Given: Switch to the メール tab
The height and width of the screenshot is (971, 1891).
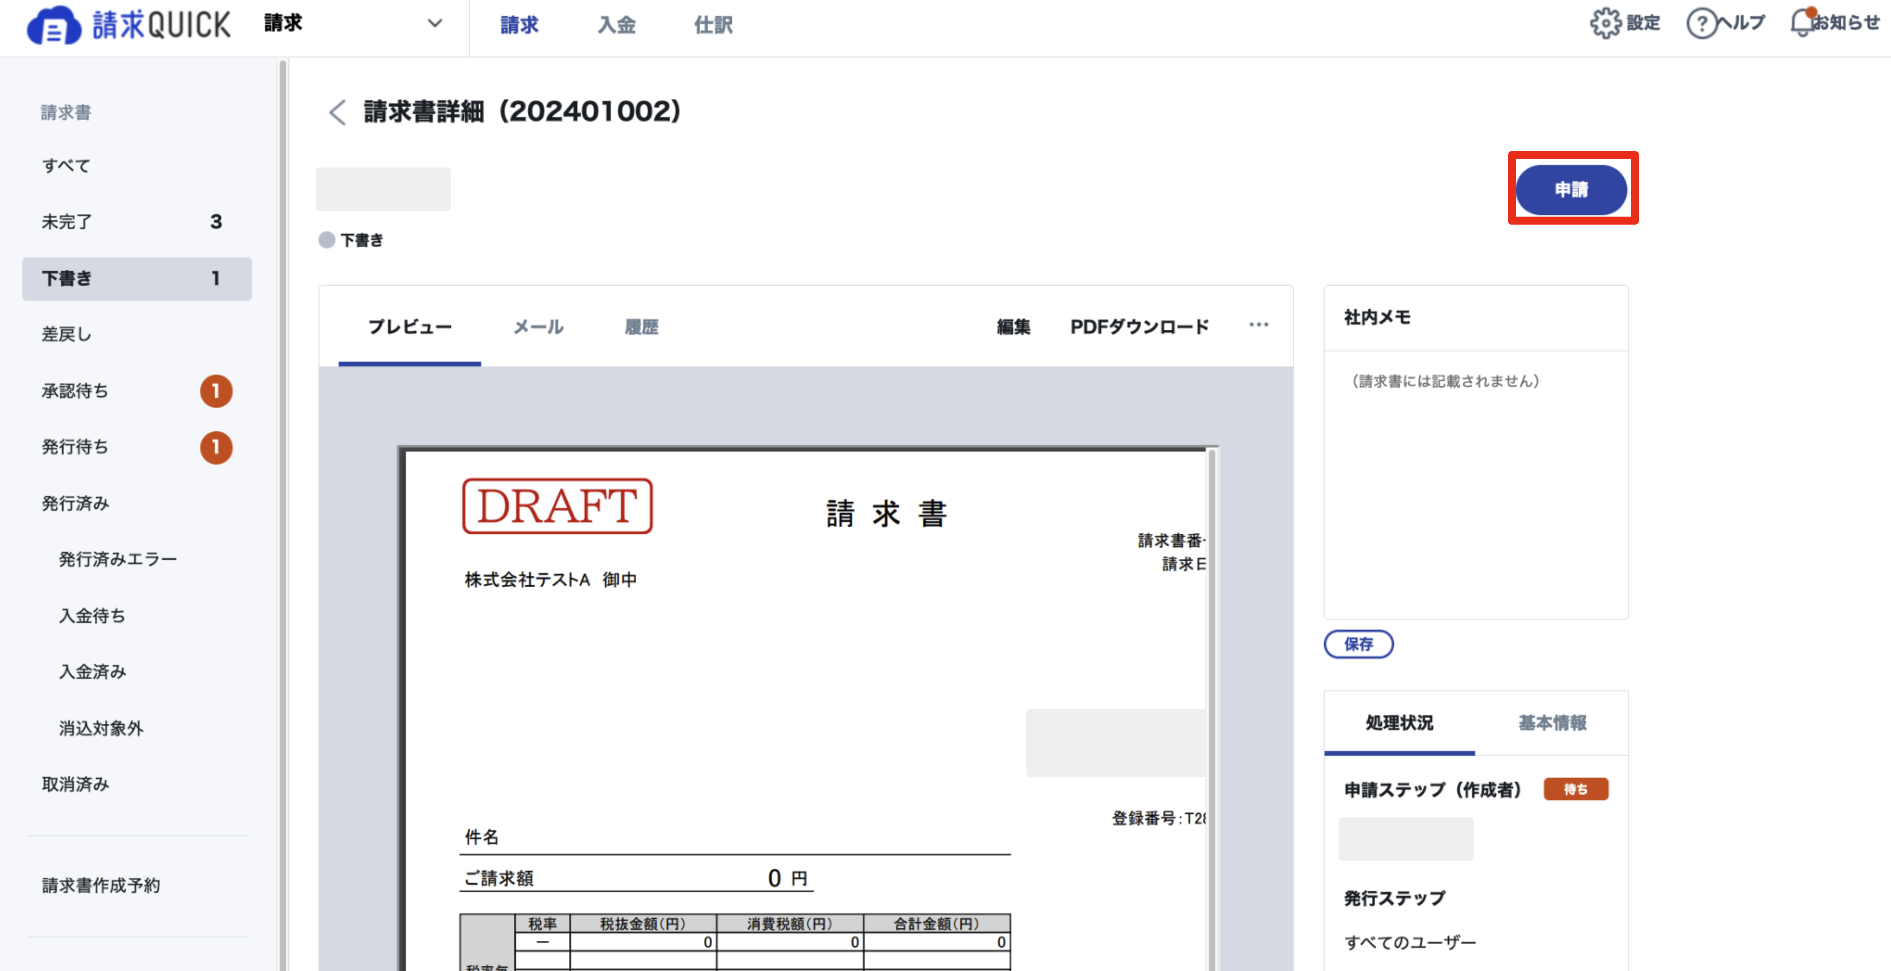Looking at the screenshot, I should (x=538, y=327).
